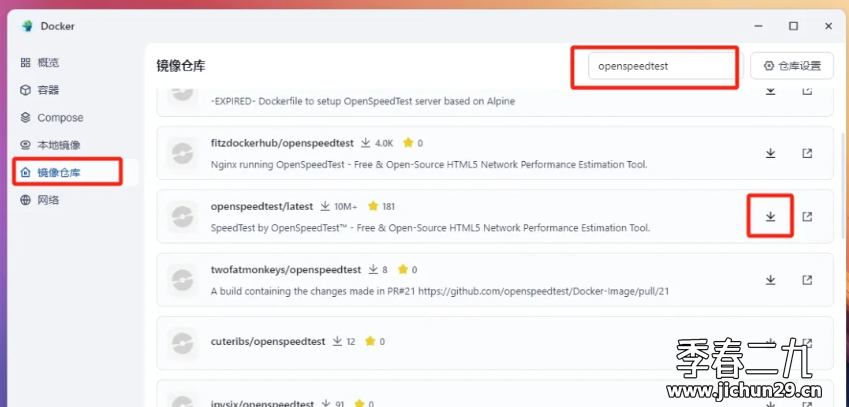849x407 pixels.
Task: Click the Docker app logo icon
Action: 27,26
